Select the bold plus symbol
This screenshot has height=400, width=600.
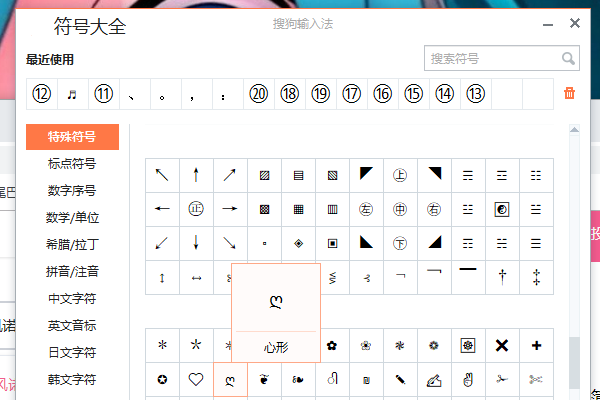click(536, 345)
